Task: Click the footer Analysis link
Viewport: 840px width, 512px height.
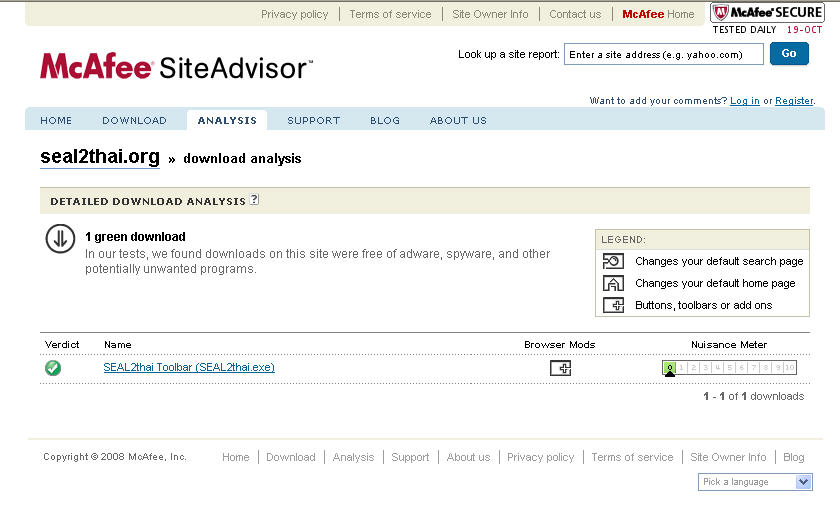Action: pos(353,457)
